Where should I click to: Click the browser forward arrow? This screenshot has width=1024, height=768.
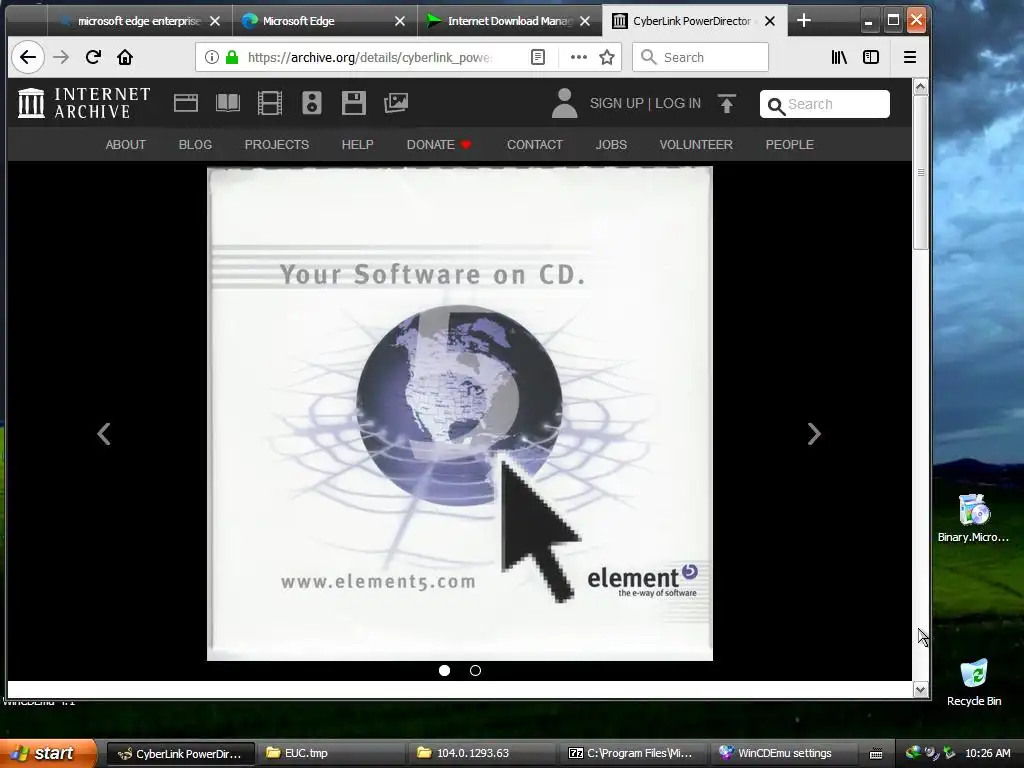[x=61, y=57]
